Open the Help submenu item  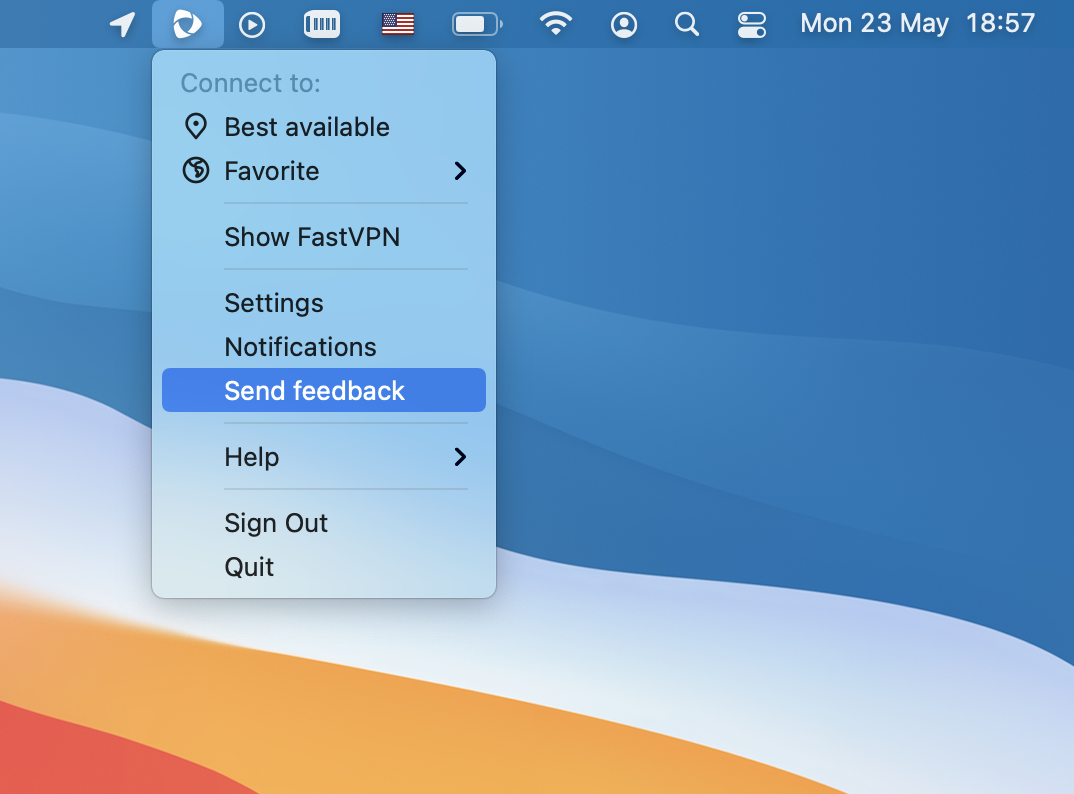[x=324, y=457]
